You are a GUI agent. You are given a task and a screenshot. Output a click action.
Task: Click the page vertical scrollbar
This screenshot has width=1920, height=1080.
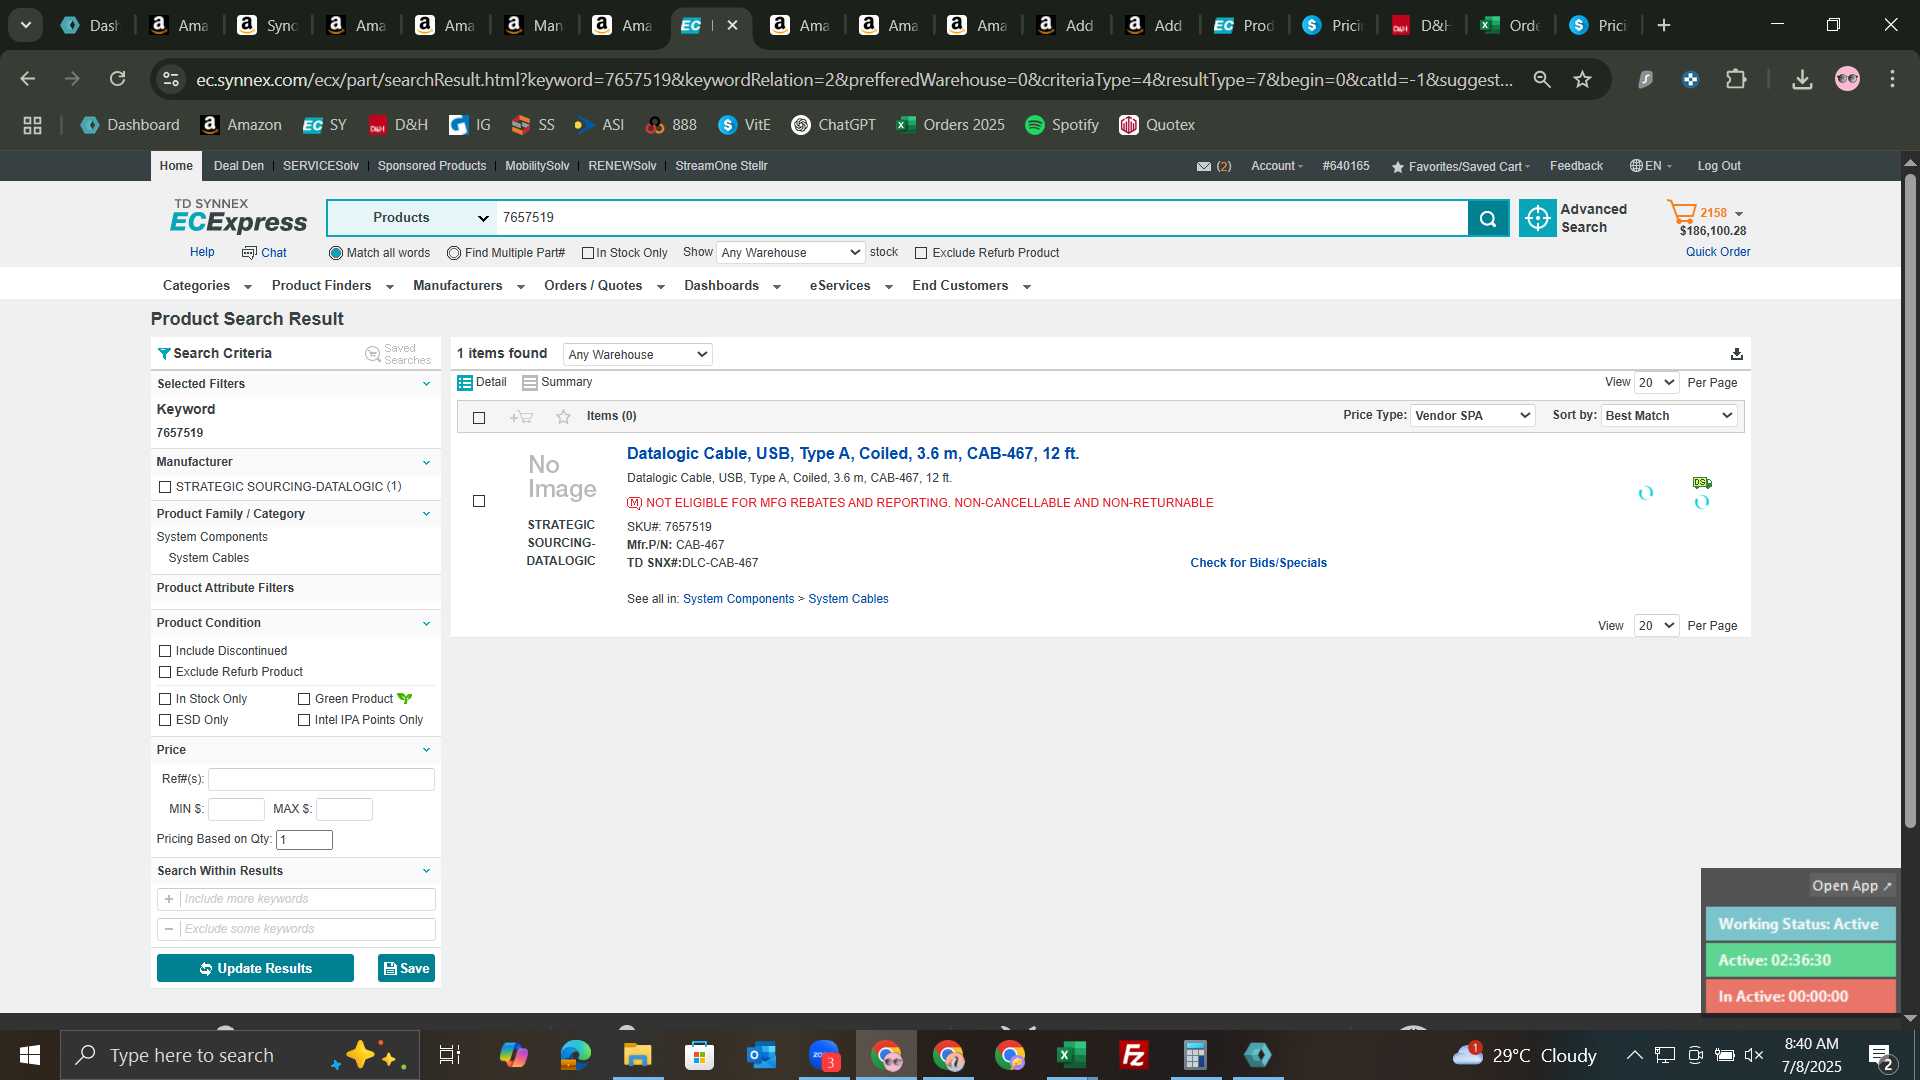pos(1910,500)
